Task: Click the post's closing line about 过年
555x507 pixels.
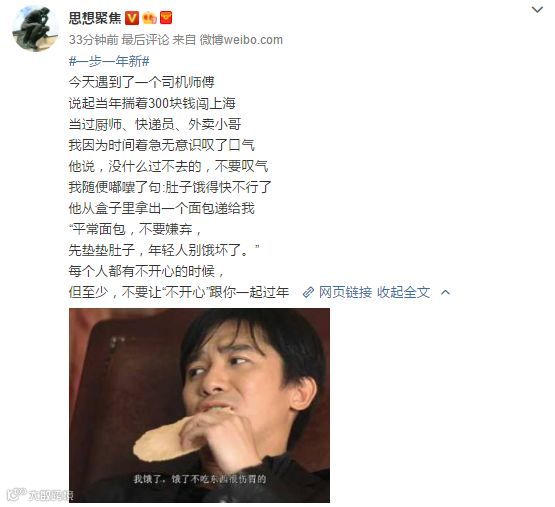Action: [179, 292]
